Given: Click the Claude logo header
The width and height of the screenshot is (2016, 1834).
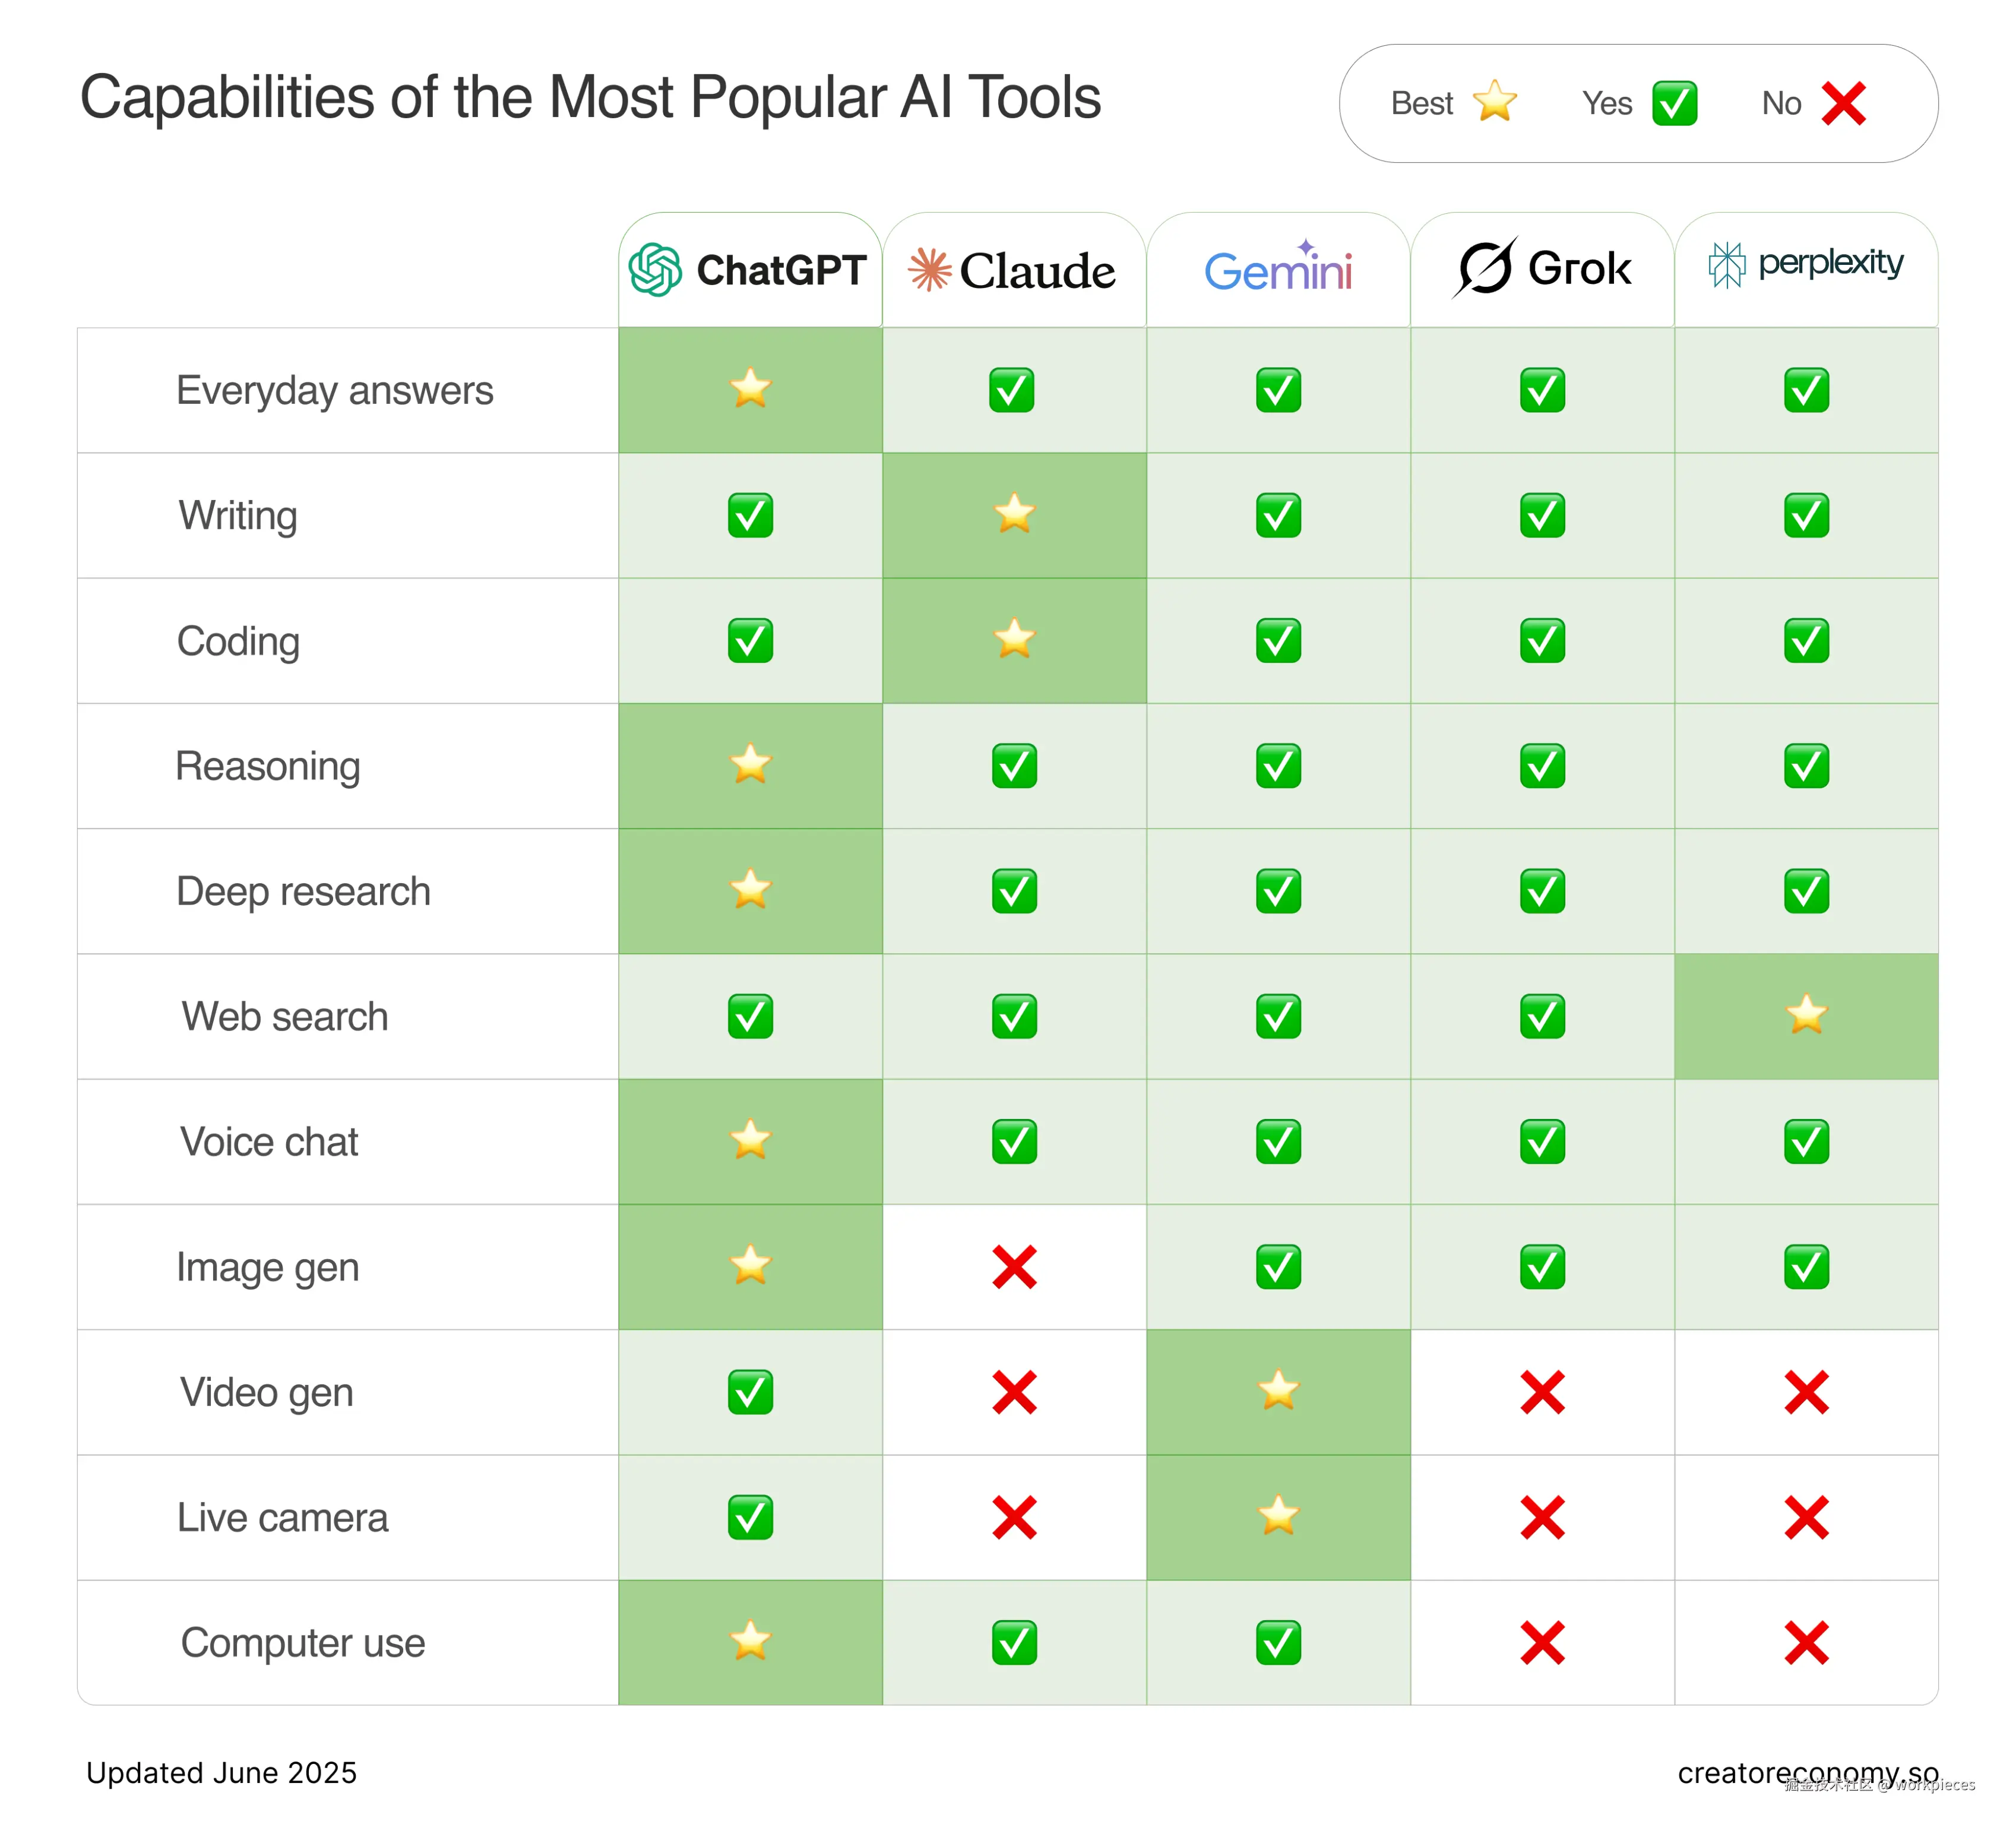Looking at the screenshot, I should click(x=1012, y=270).
